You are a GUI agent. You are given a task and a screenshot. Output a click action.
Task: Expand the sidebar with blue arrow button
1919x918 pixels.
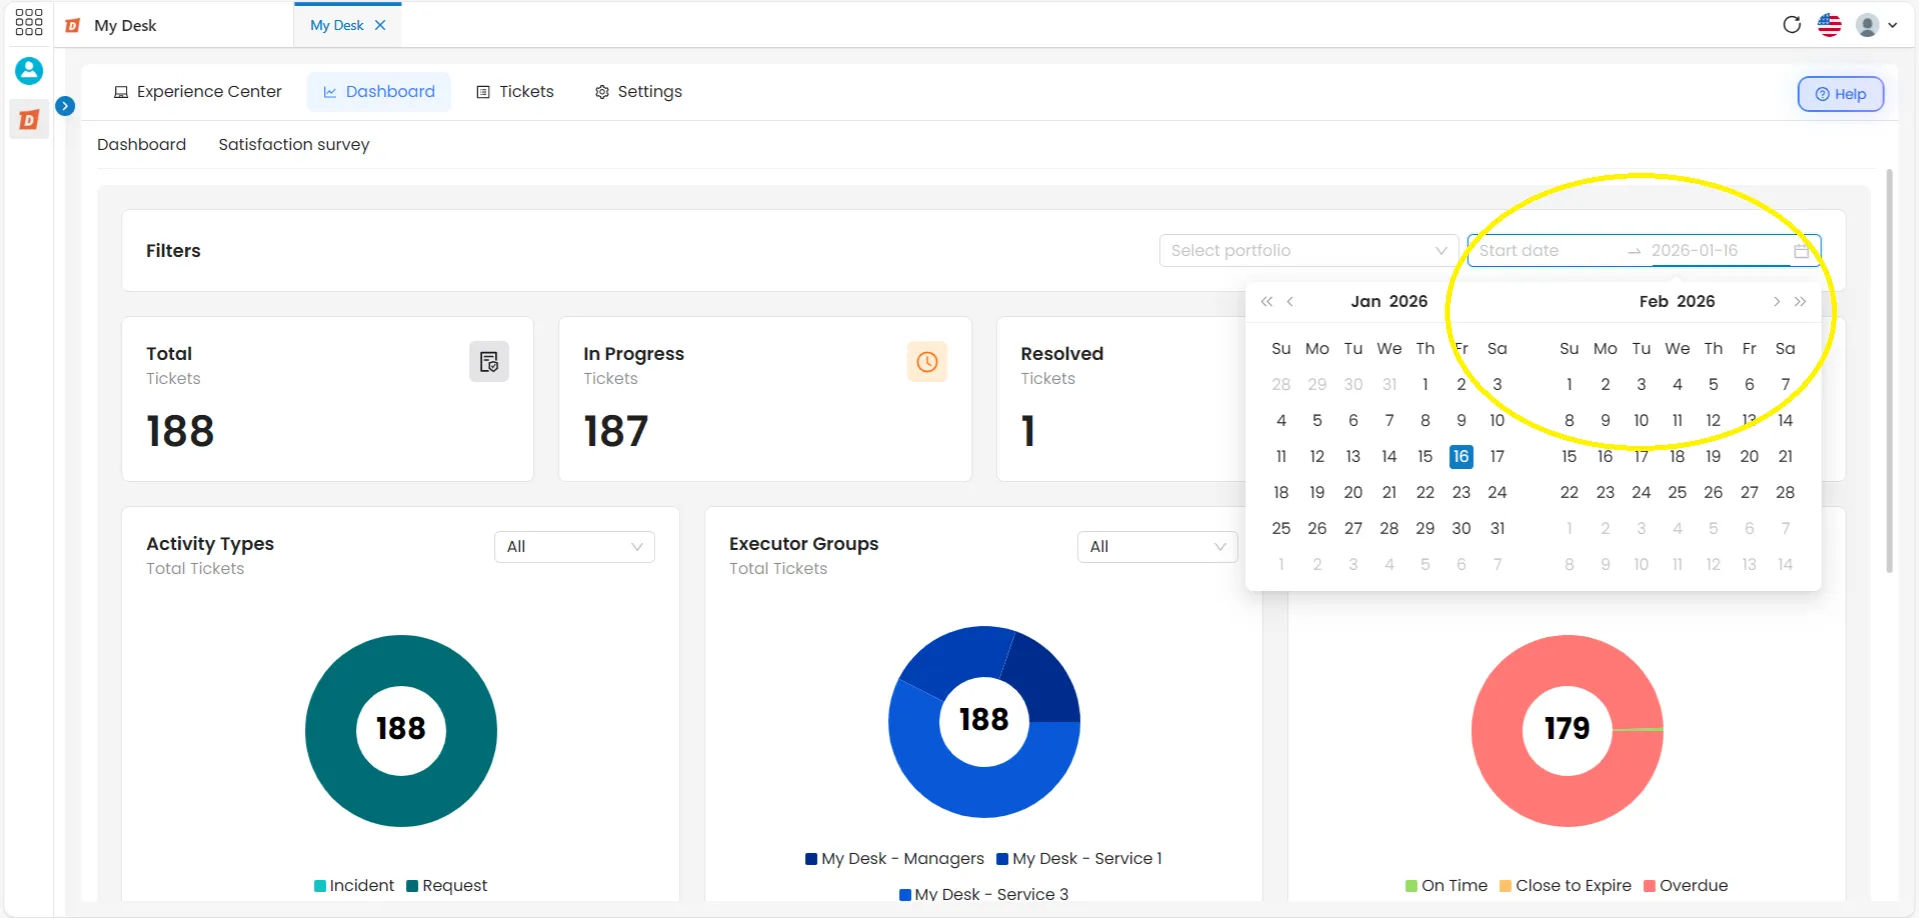[65, 105]
